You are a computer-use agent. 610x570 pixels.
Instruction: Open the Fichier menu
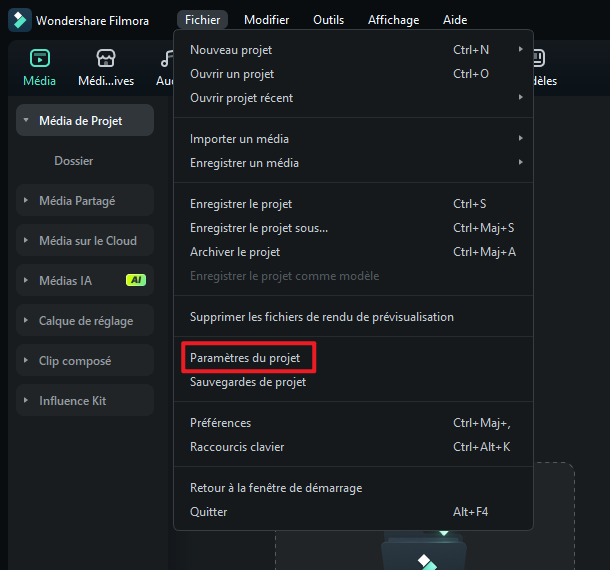pyautogui.click(x=202, y=20)
